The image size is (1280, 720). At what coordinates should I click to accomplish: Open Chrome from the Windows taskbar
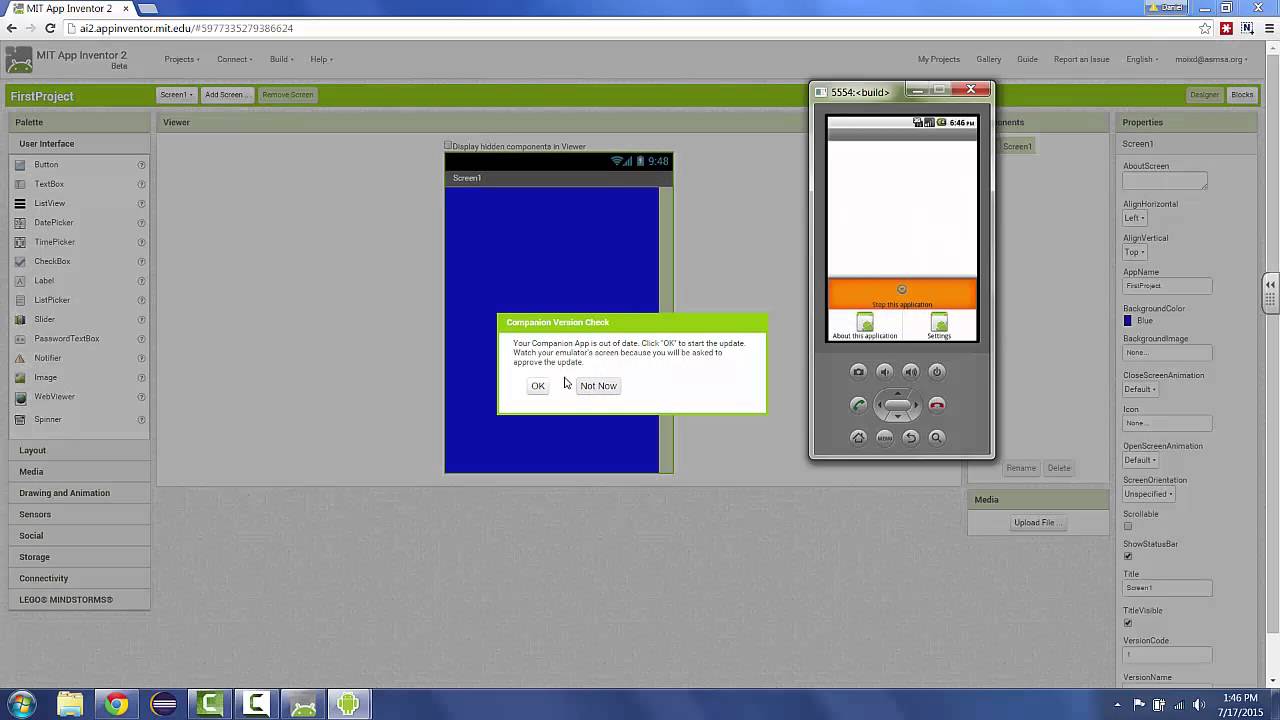click(116, 705)
